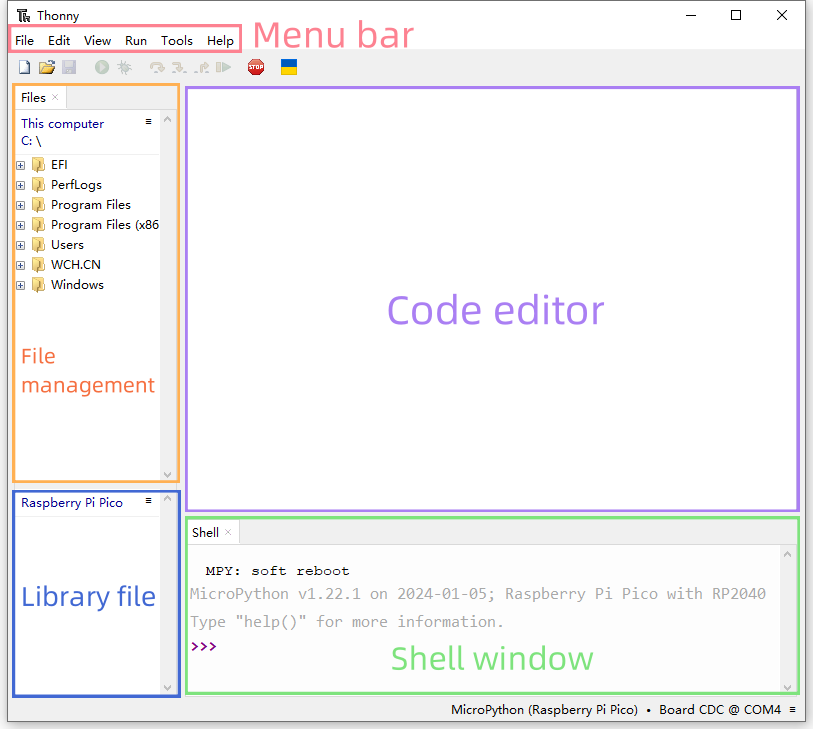Click up arrow of Raspberry Pi Pico scrollbar
813x729 pixels.
(x=167, y=498)
